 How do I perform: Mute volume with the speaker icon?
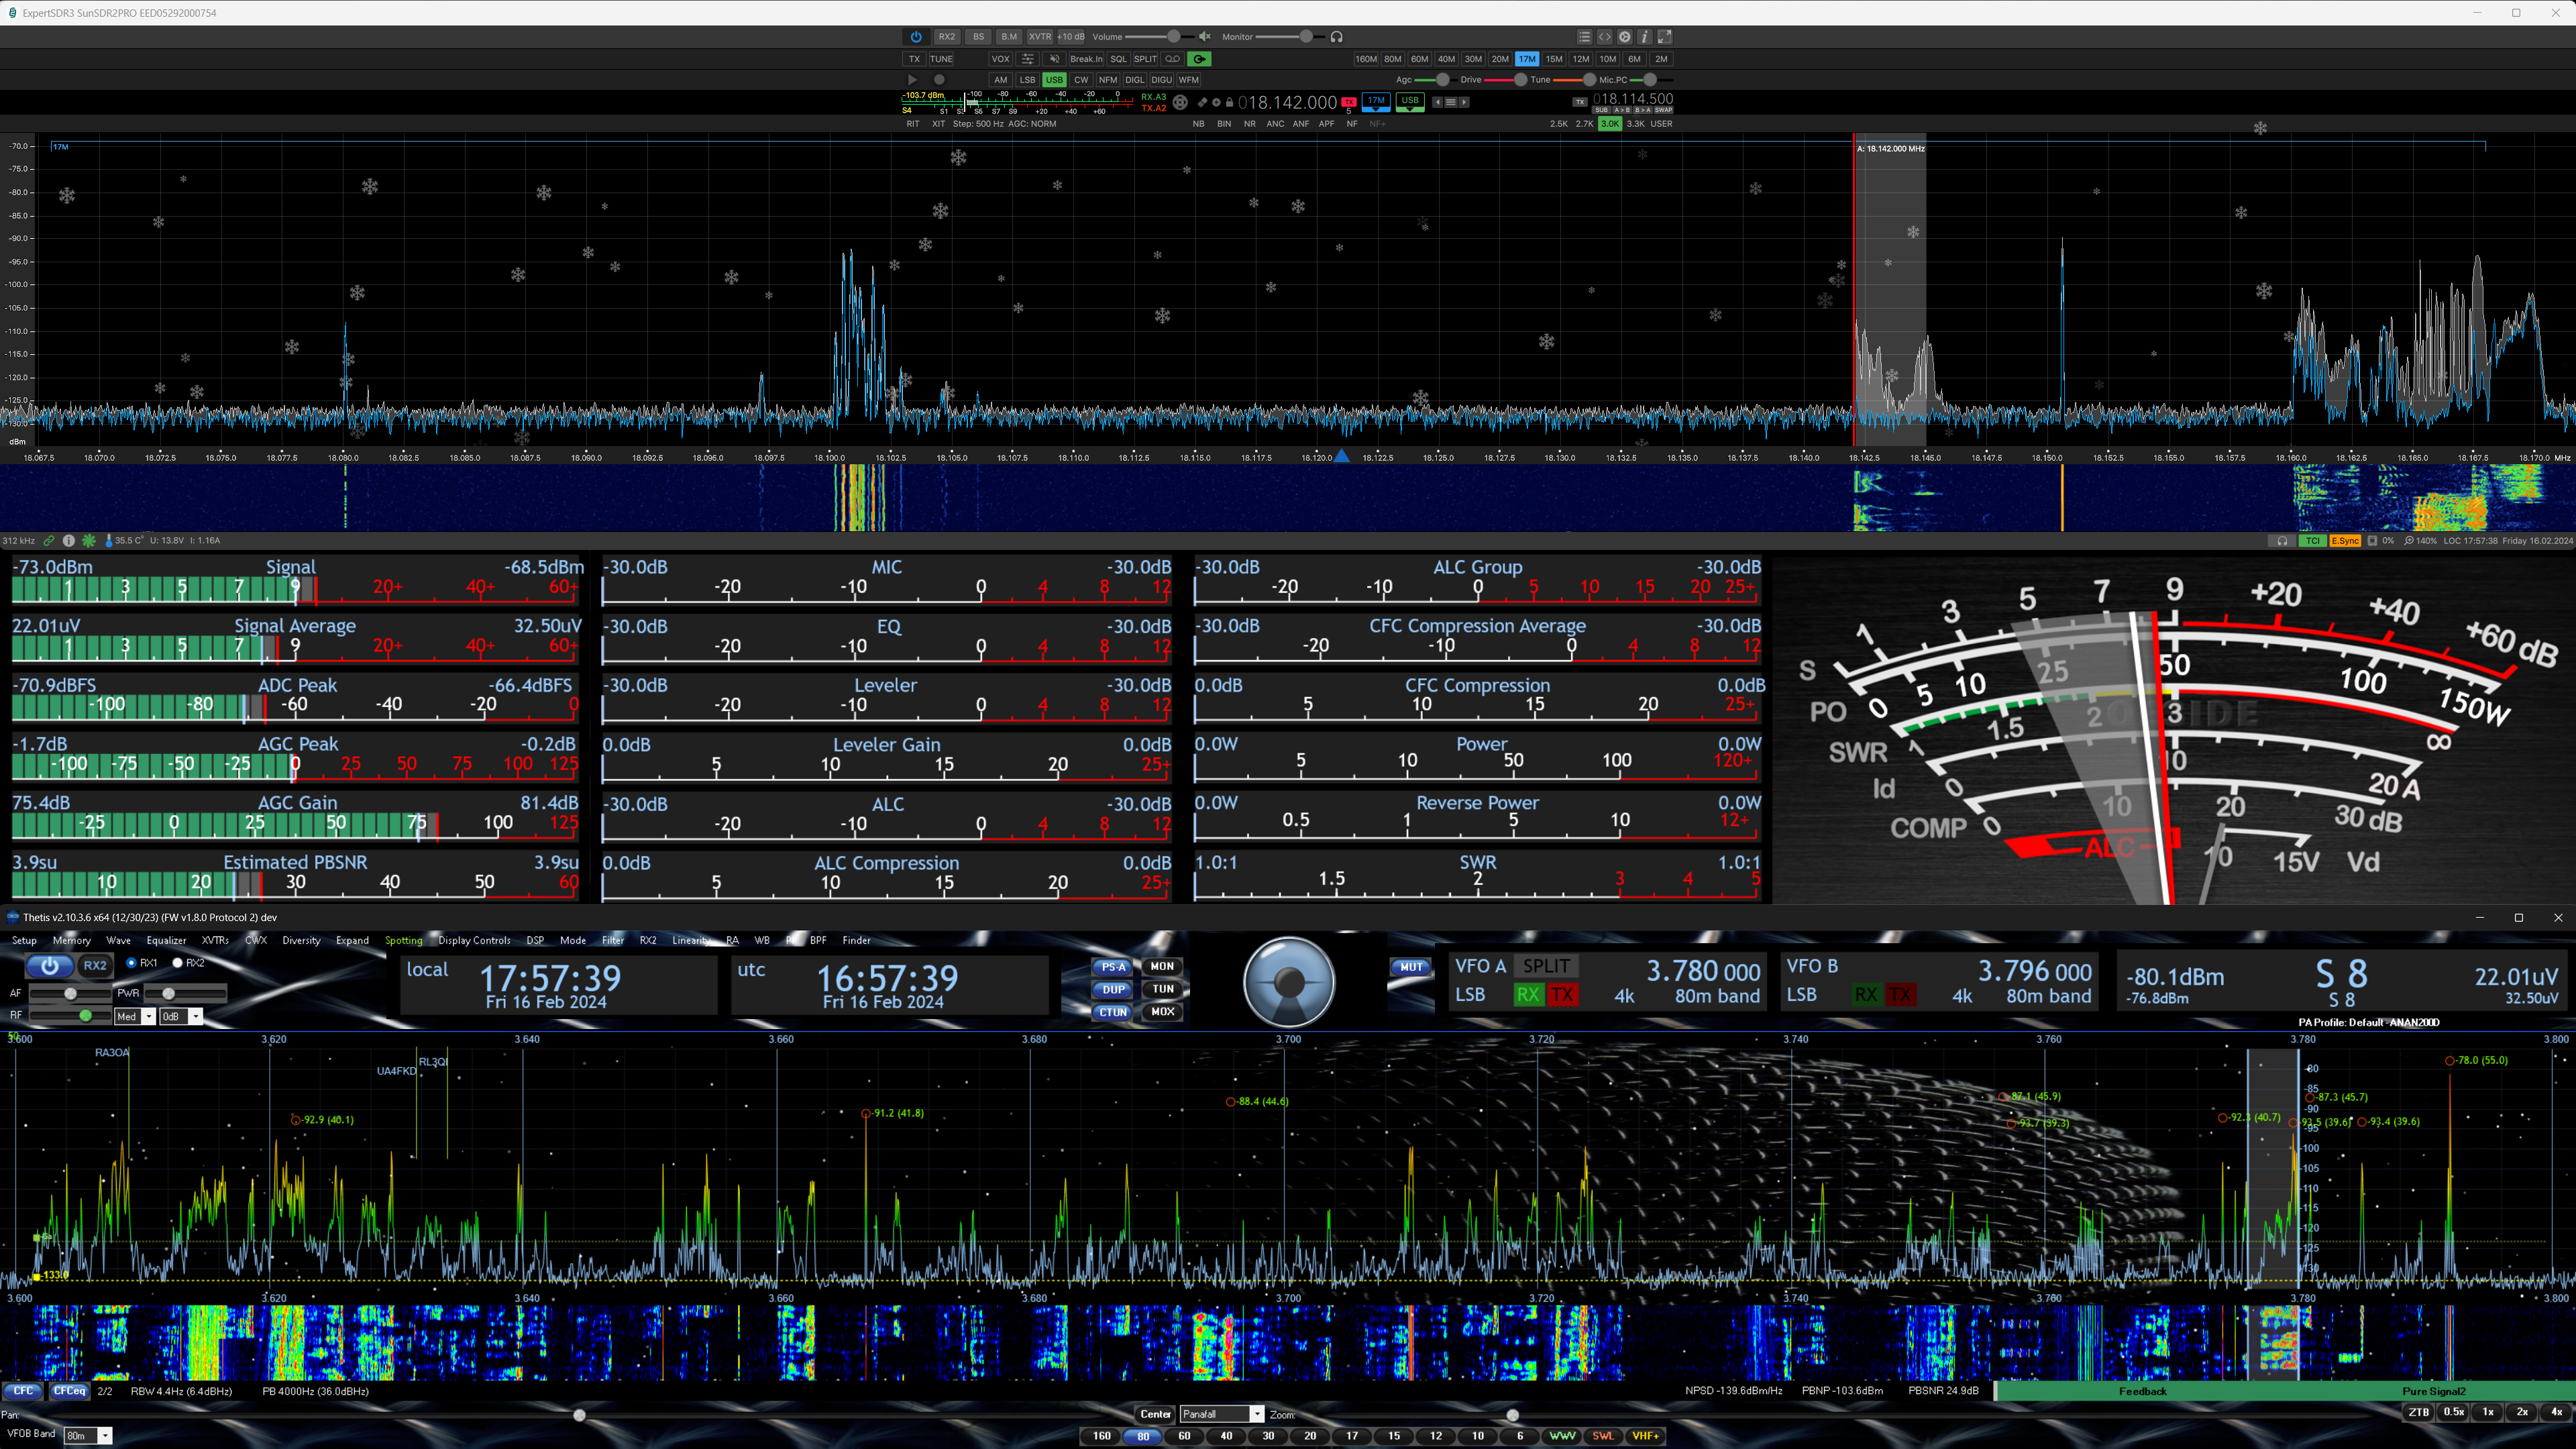click(x=1205, y=37)
